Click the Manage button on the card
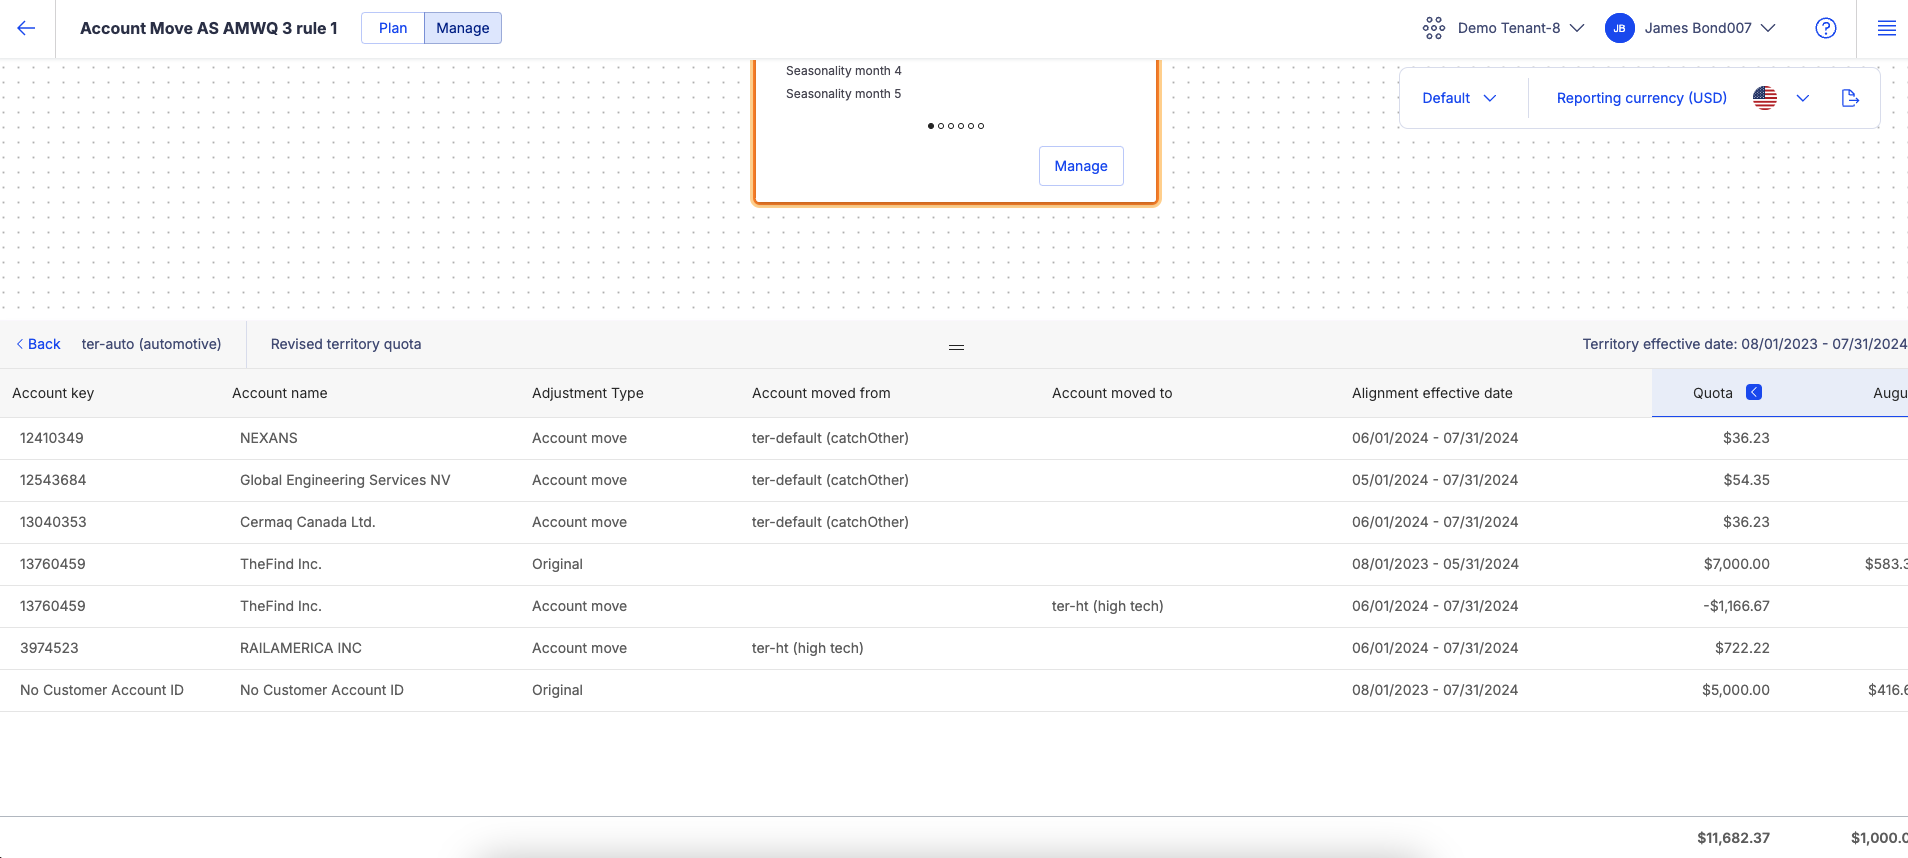This screenshot has height=858, width=1908. pyautogui.click(x=1081, y=166)
